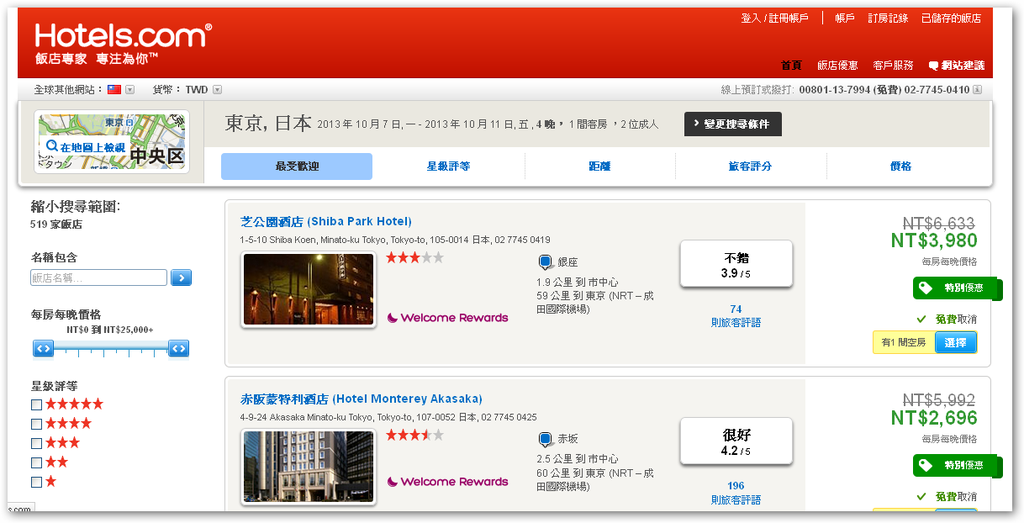Open 已儲存的飯店 saved hotels
1024x523 pixels.
point(951,18)
